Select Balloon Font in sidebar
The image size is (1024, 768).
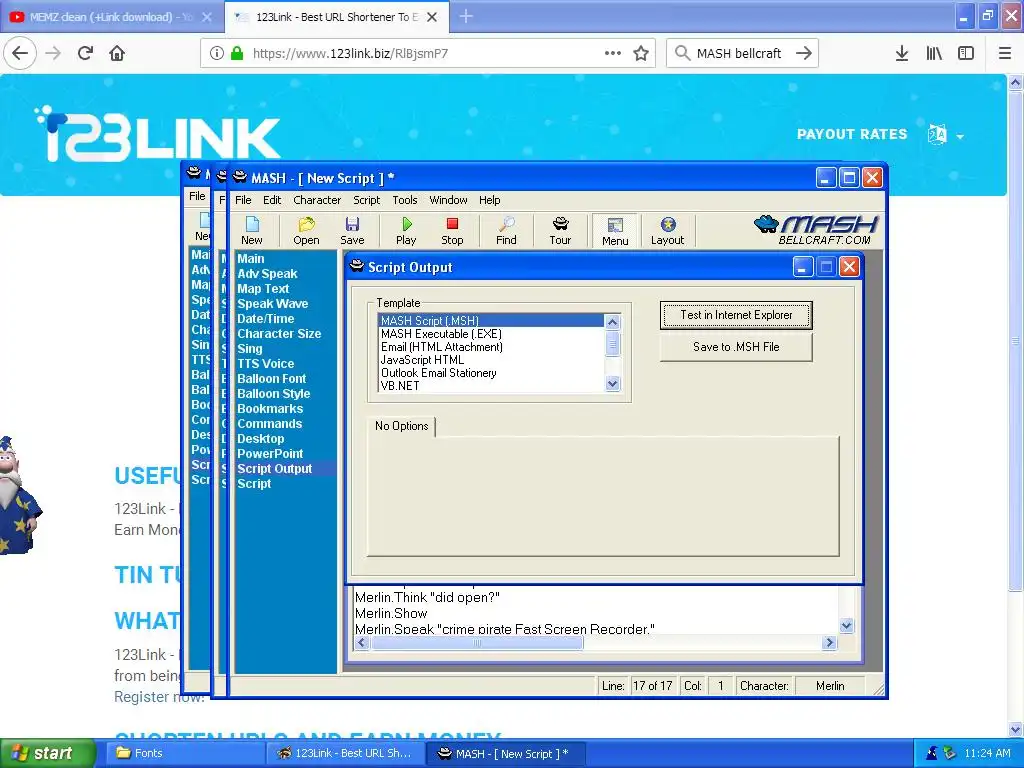coord(271,379)
